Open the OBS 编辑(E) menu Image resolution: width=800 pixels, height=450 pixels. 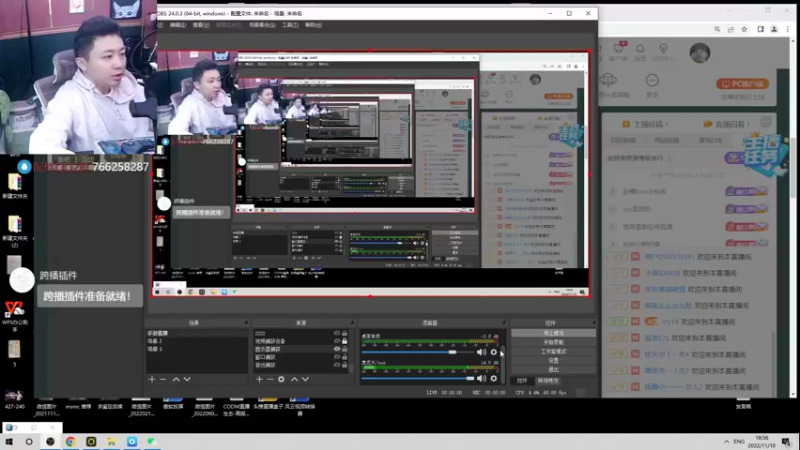point(178,25)
